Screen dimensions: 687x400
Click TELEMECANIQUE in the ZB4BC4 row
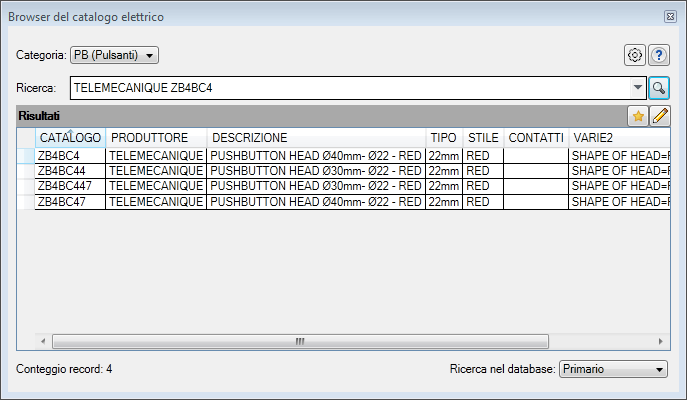click(x=156, y=156)
